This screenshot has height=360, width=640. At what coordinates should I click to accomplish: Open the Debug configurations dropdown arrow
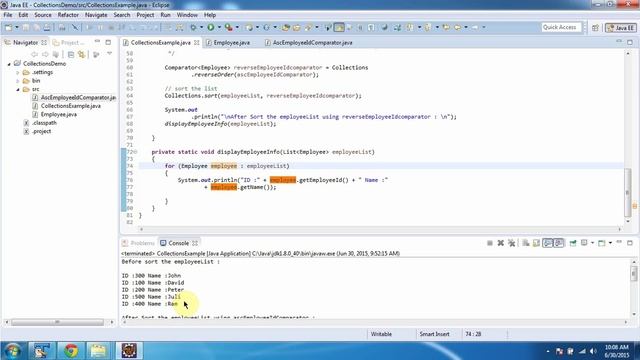click(201, 27)
